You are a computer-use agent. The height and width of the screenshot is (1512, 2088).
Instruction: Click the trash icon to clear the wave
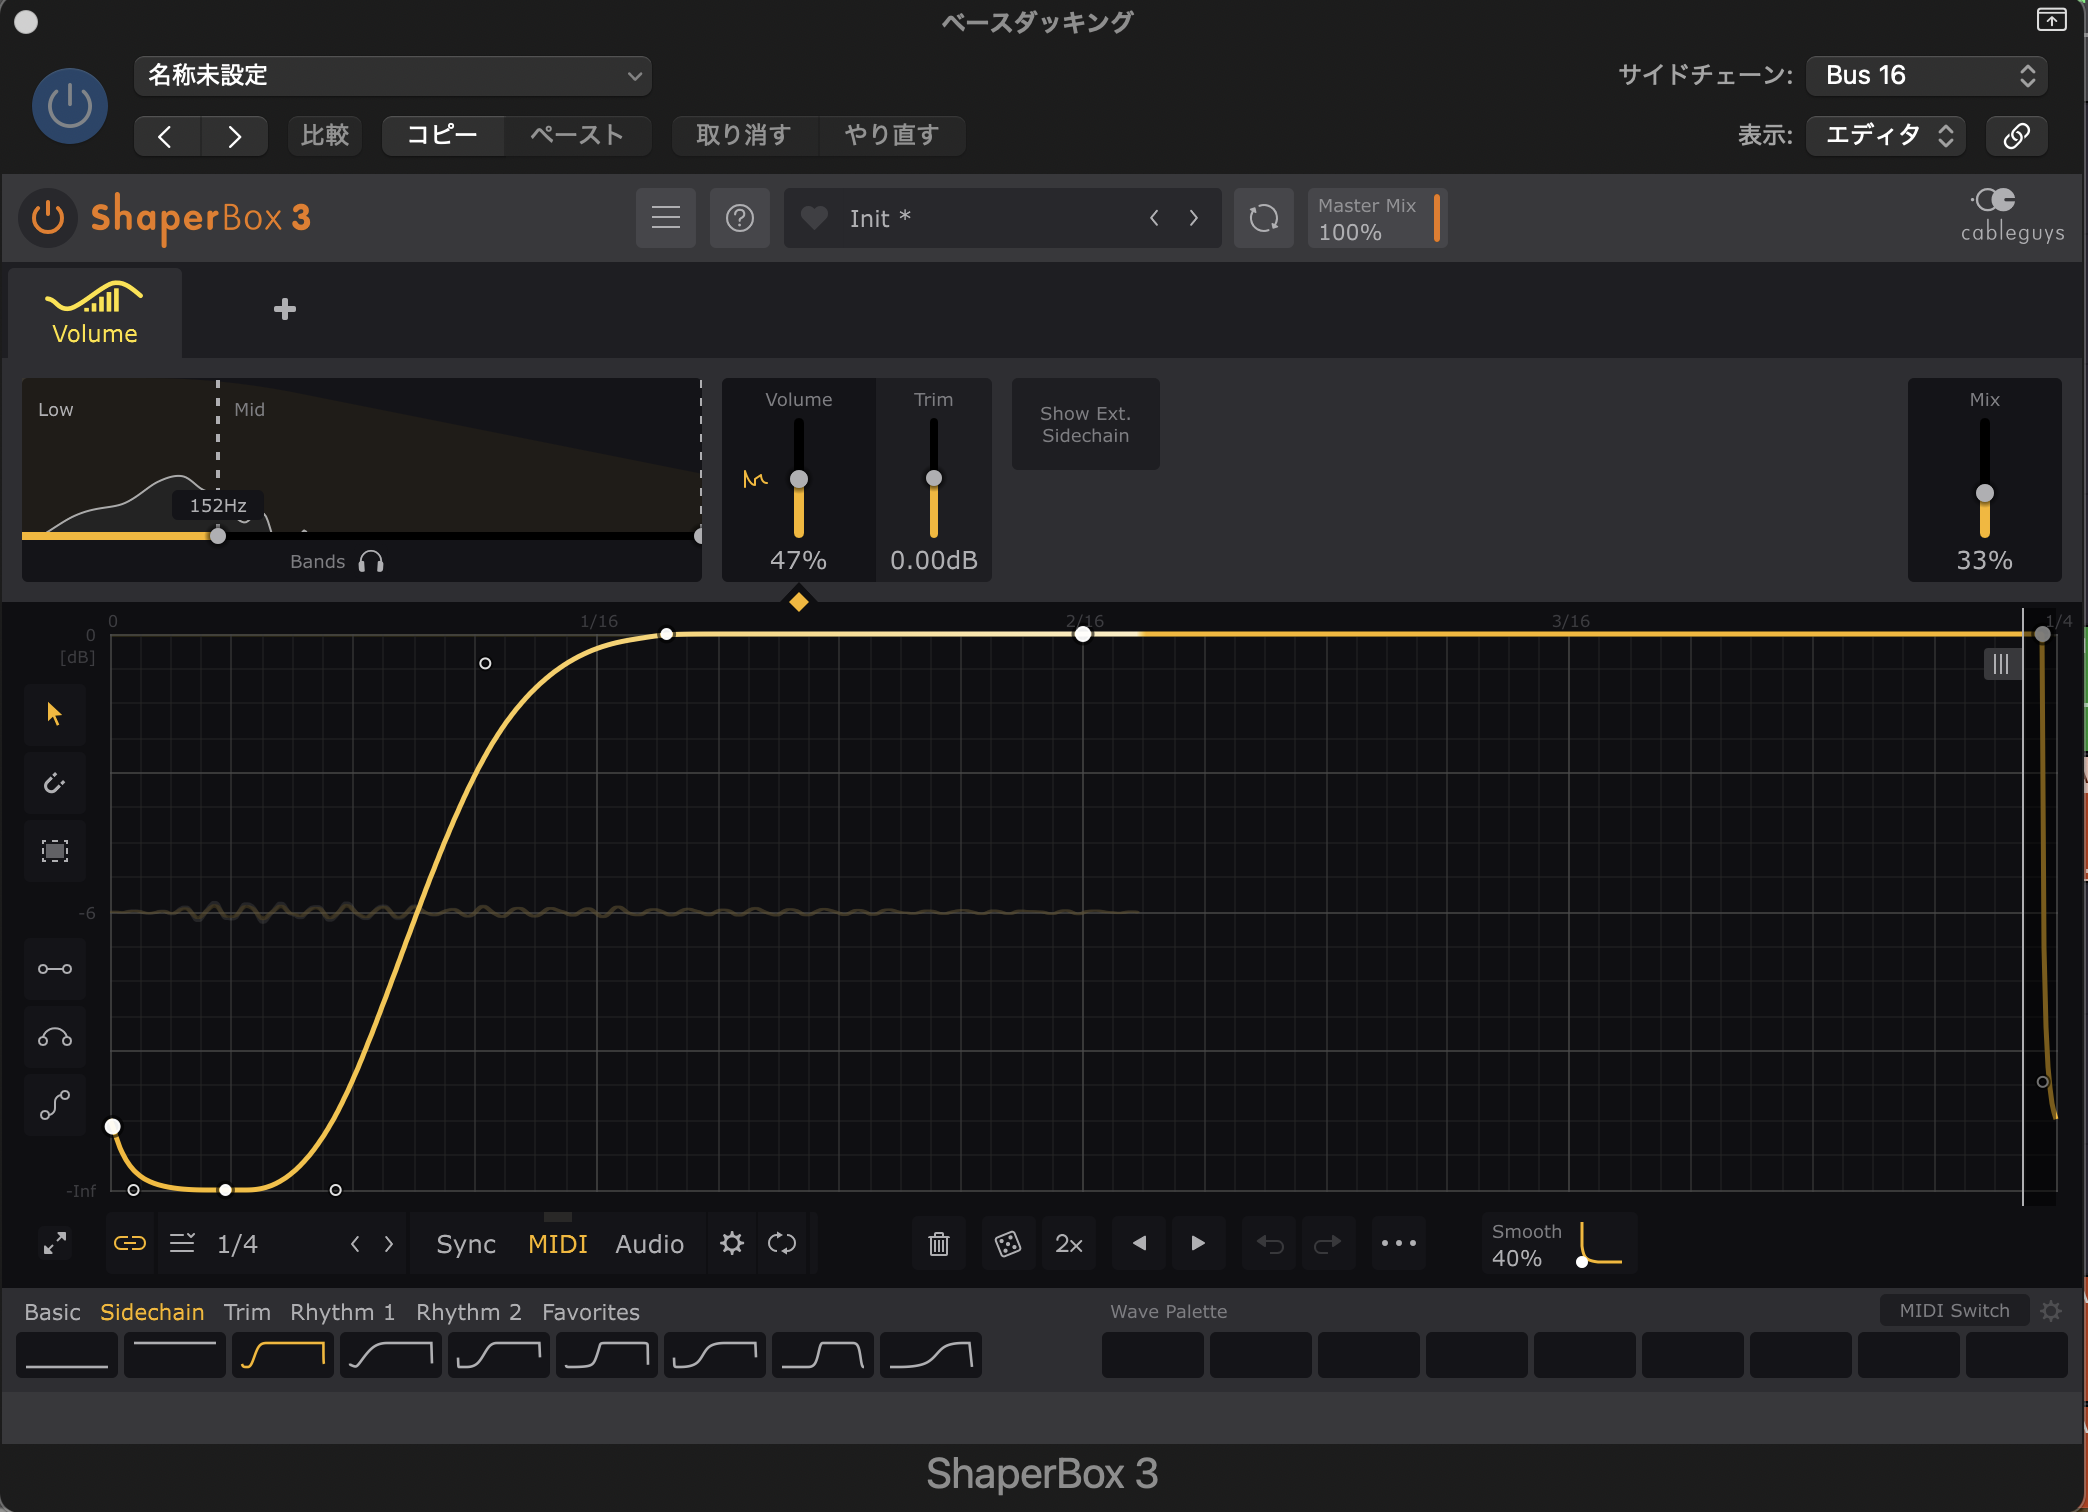click(x=939, y=1244)
